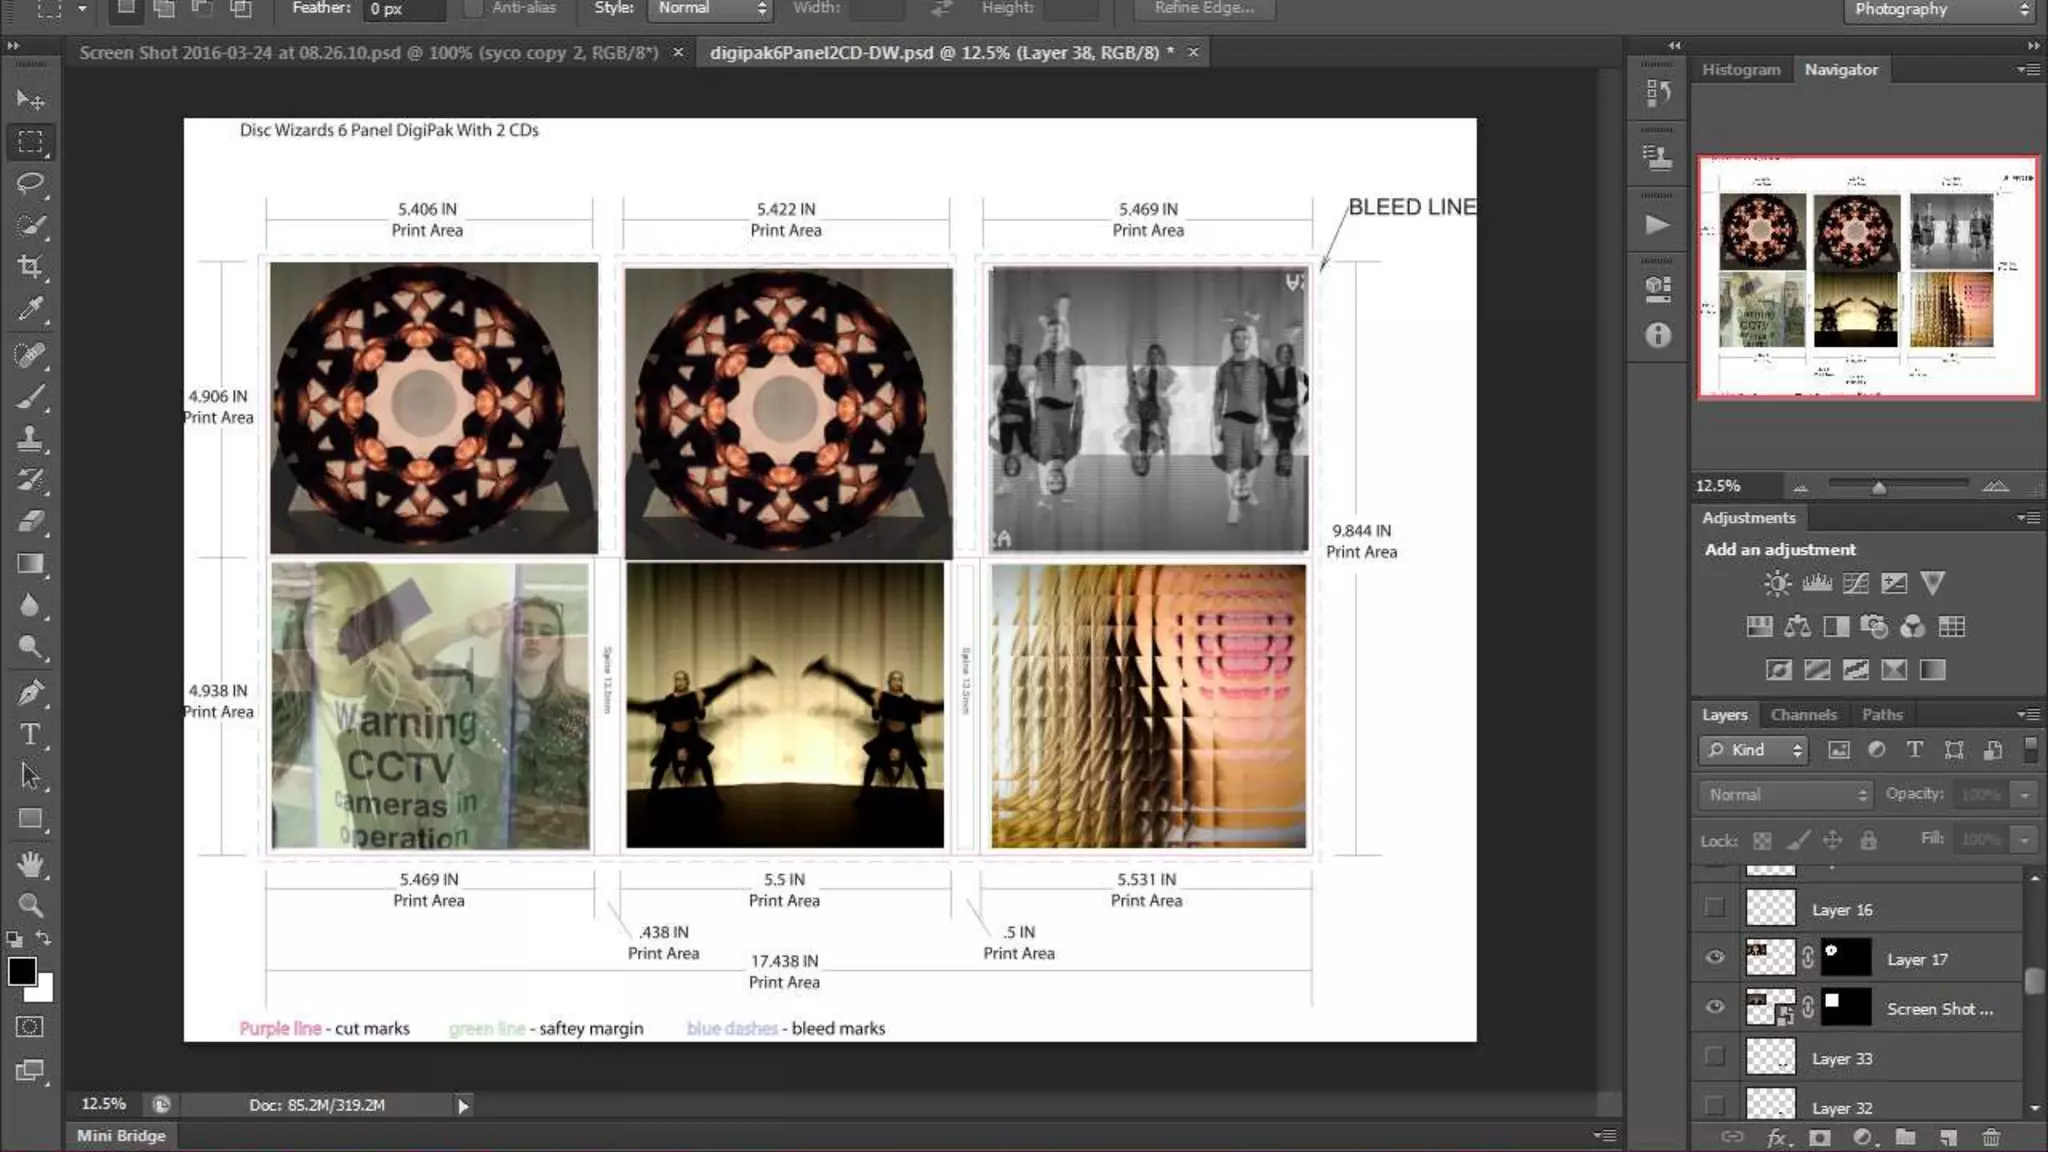This screenshot has height=1152, width=2048.
Task: Select the Pen tool
Action: (31, 692)
